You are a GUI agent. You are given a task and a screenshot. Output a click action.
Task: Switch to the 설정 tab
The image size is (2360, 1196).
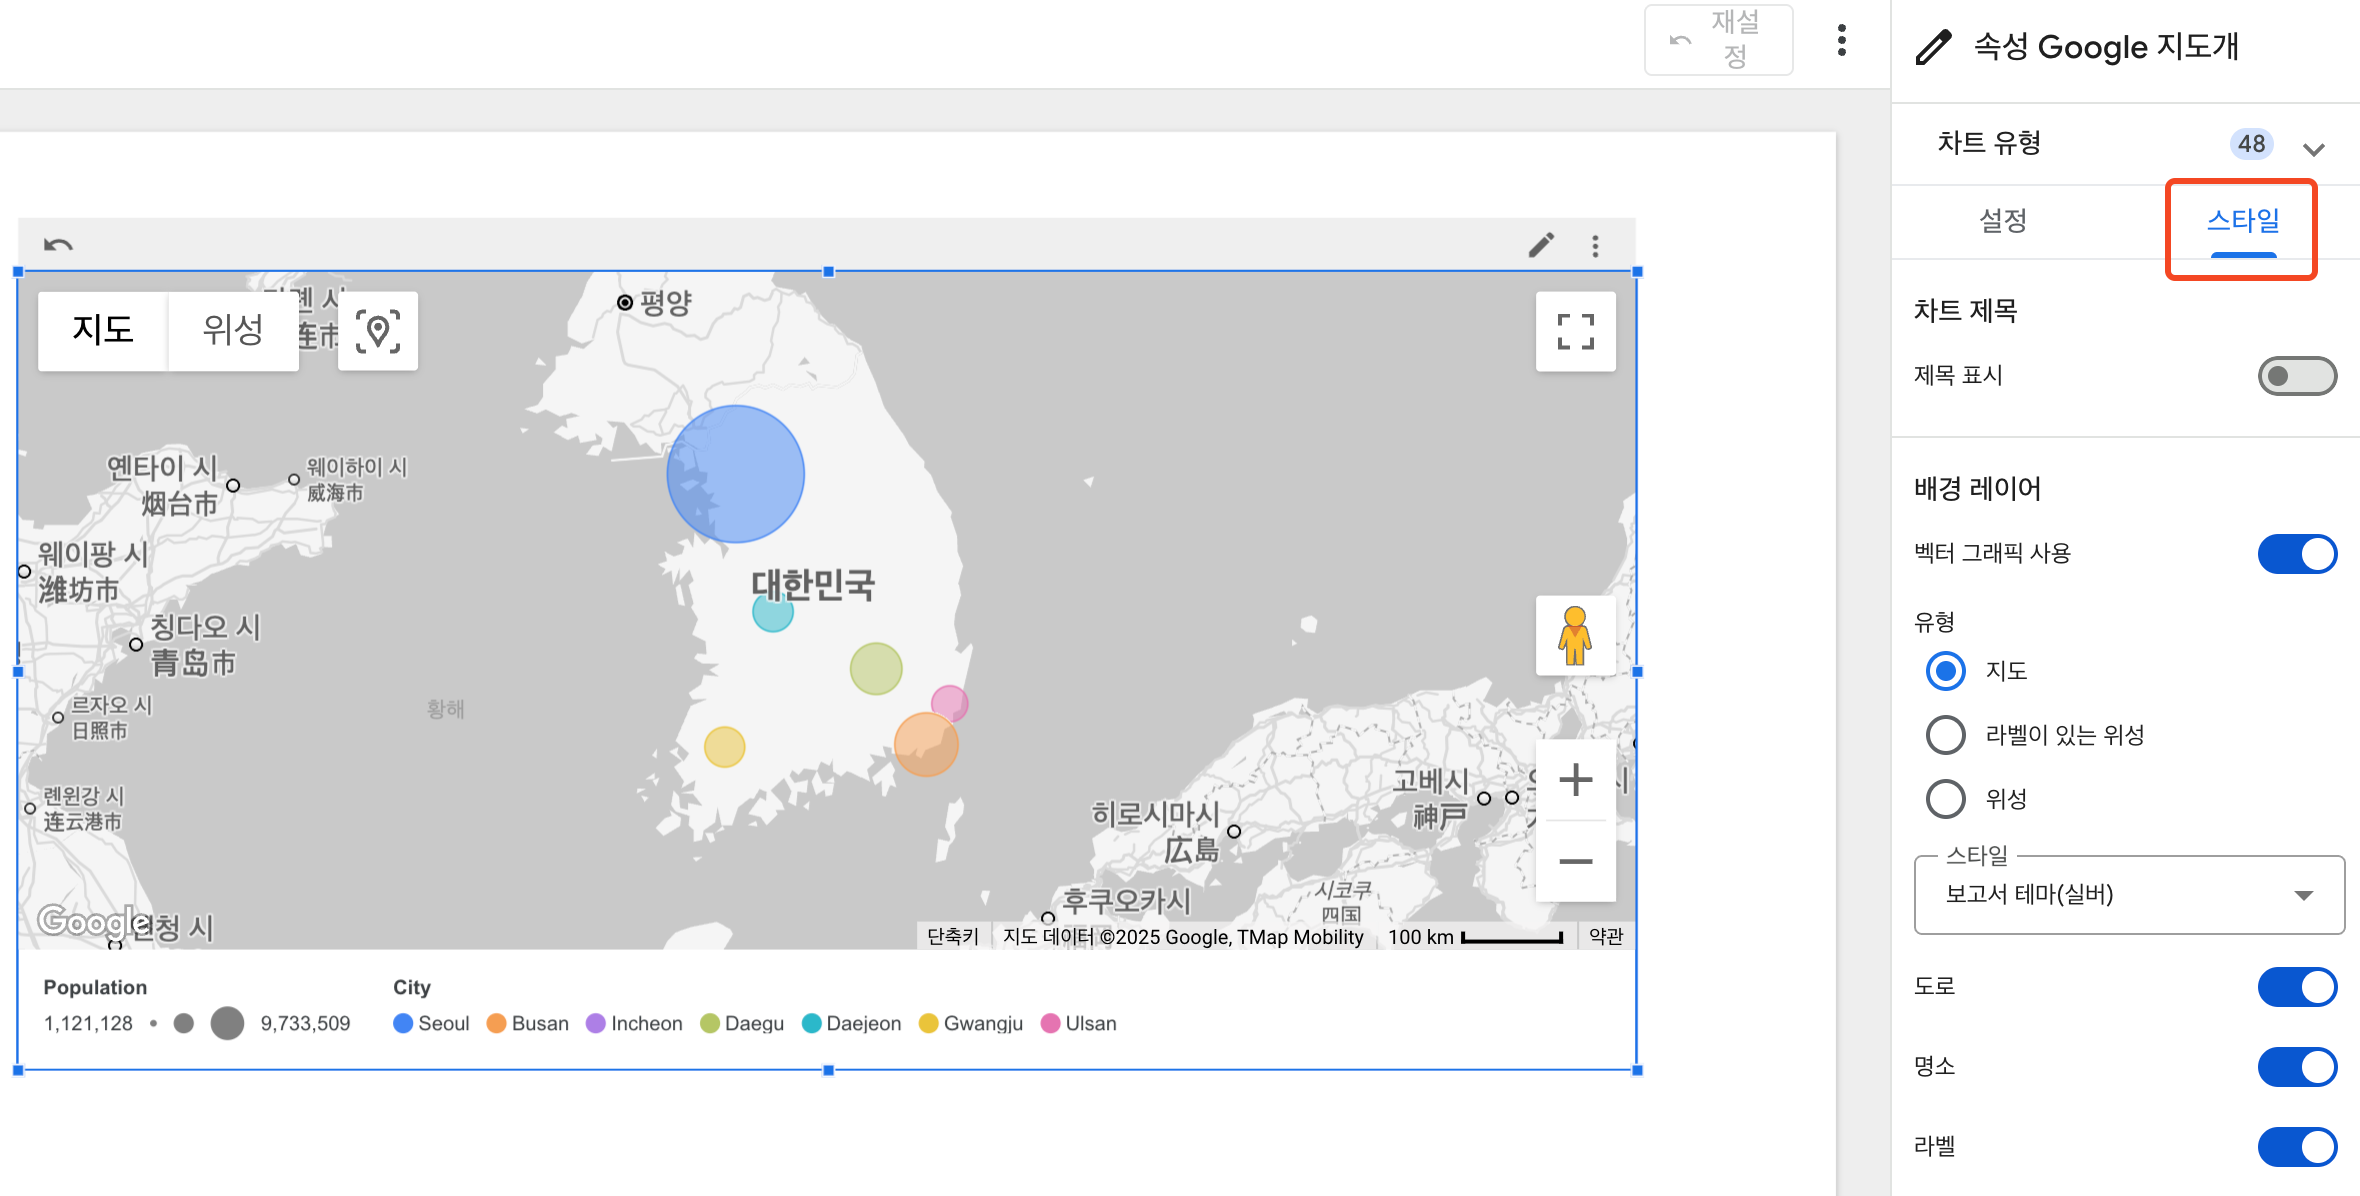pyautogui.click(x=2003, y=221)
